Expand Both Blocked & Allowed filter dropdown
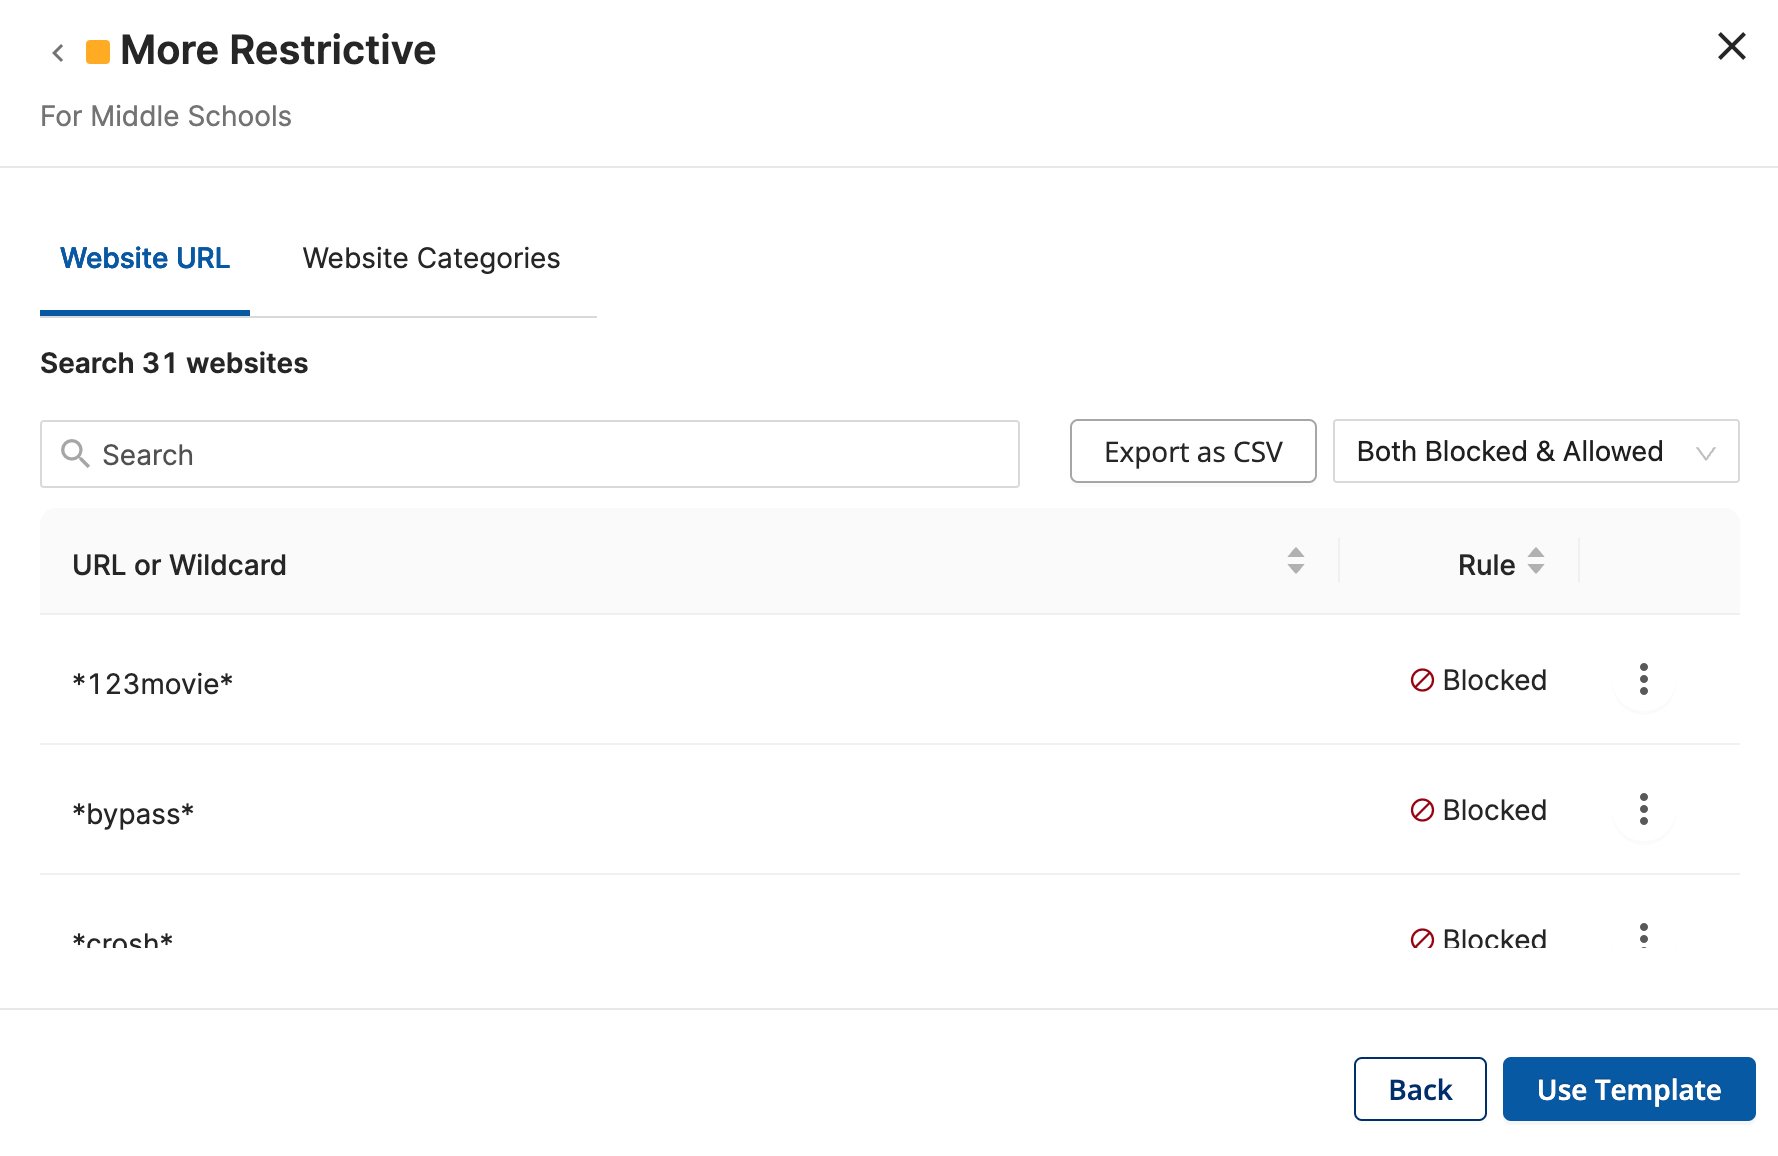This screenshot has width=1778, height=1156. coord(1535,451)
